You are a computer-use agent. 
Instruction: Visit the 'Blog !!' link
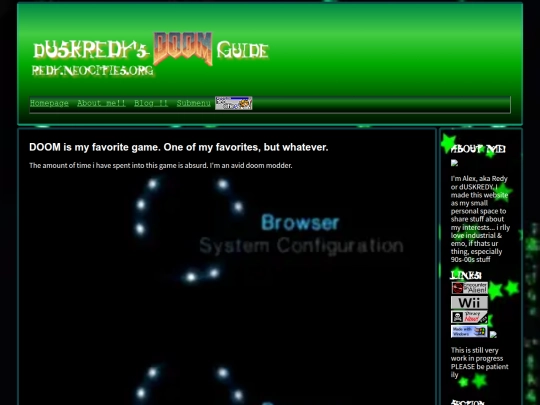pyautogui.click(x=151, y=103)
